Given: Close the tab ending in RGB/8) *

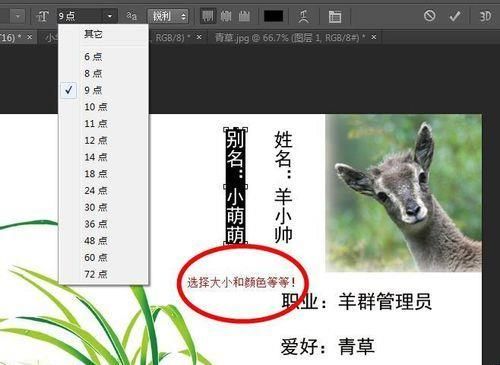Looking at the screenshot, I should (x=199, y=37).
